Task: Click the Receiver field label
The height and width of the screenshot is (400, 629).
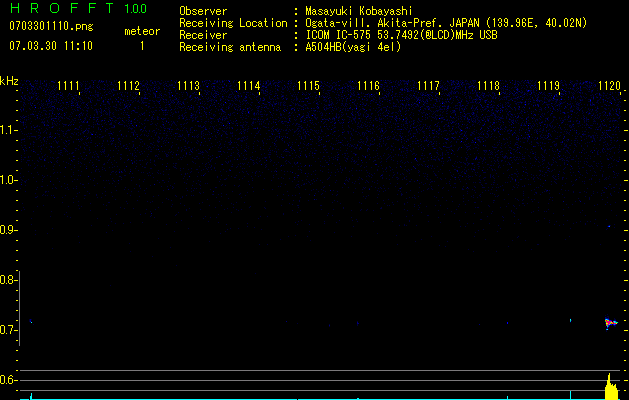Action: point(203,35)
